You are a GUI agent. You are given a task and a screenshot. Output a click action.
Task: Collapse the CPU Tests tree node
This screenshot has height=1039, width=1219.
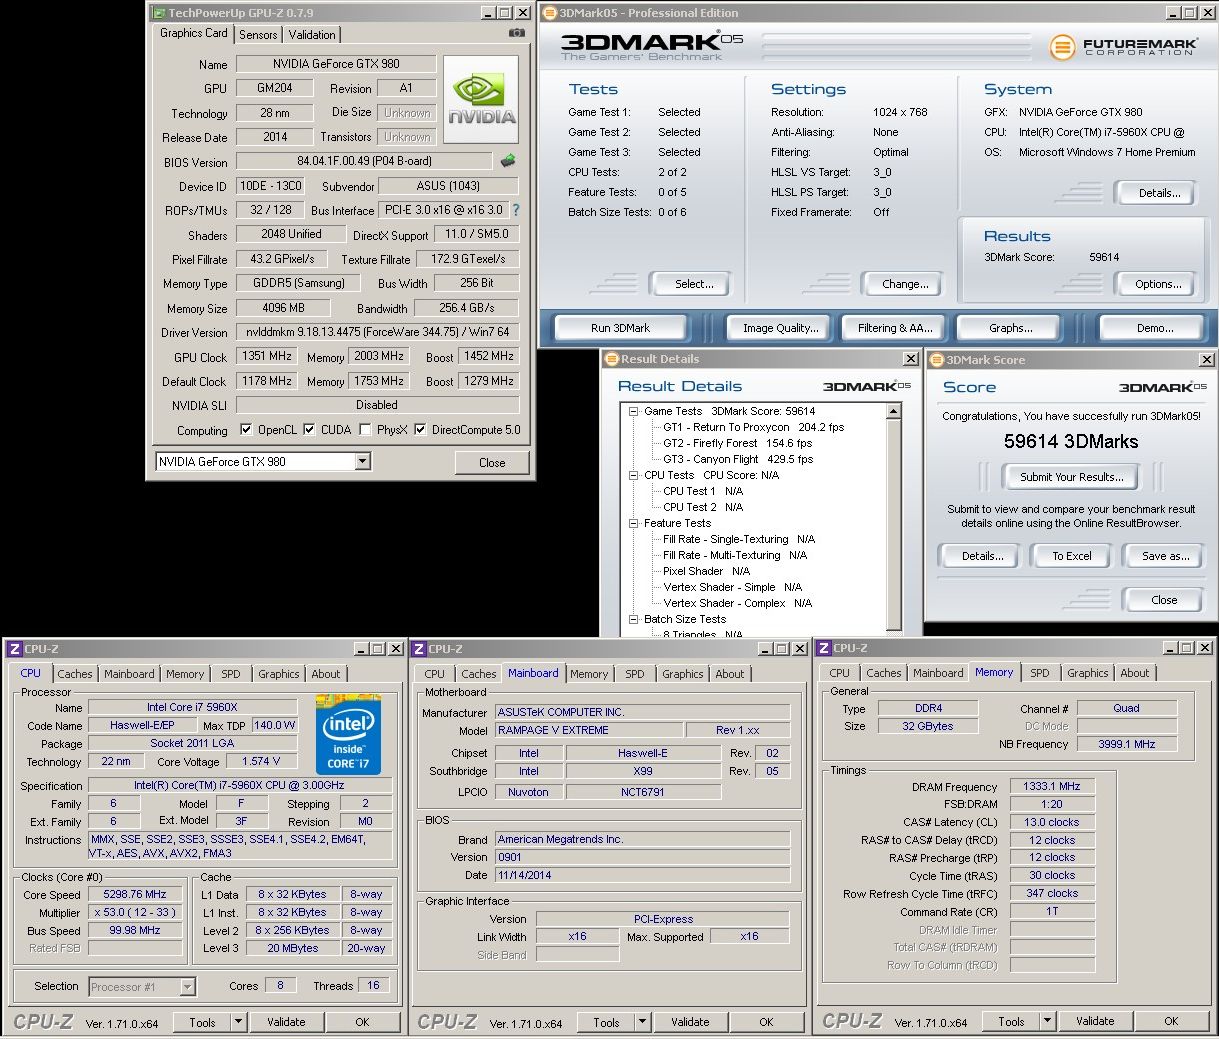634,475
